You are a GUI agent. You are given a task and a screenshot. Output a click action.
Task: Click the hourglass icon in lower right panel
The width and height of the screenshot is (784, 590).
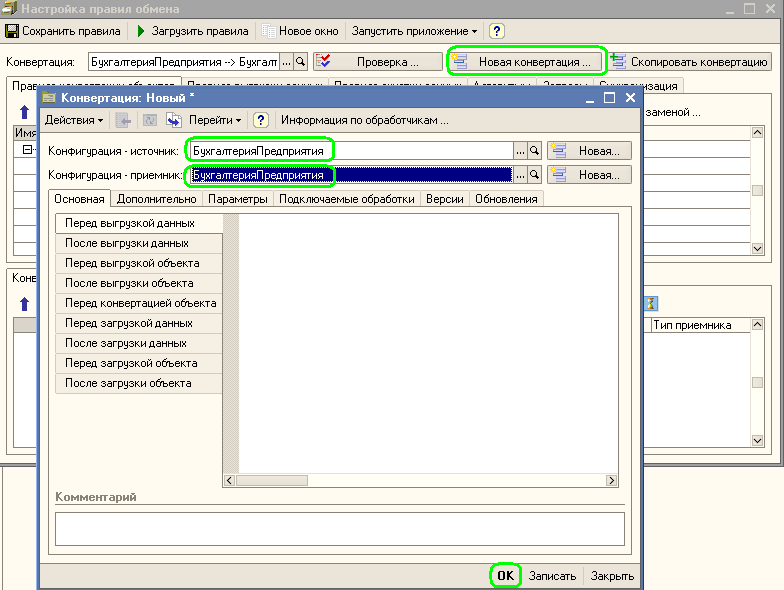[650, 304]
